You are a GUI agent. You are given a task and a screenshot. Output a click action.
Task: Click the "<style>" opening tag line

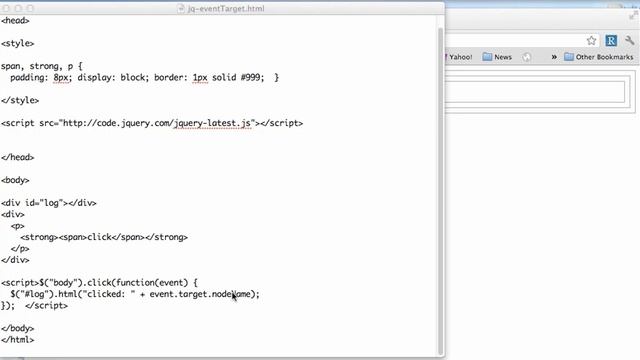point(18,43)
